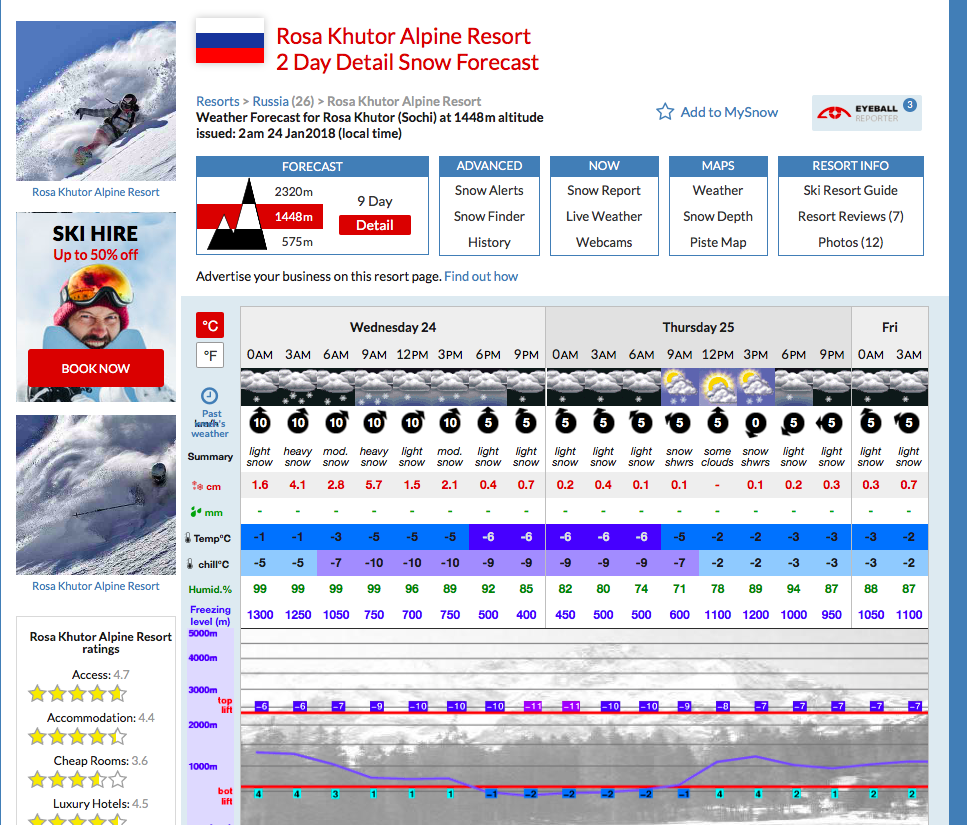Open Resort Reviews (7)

(850, 216)
